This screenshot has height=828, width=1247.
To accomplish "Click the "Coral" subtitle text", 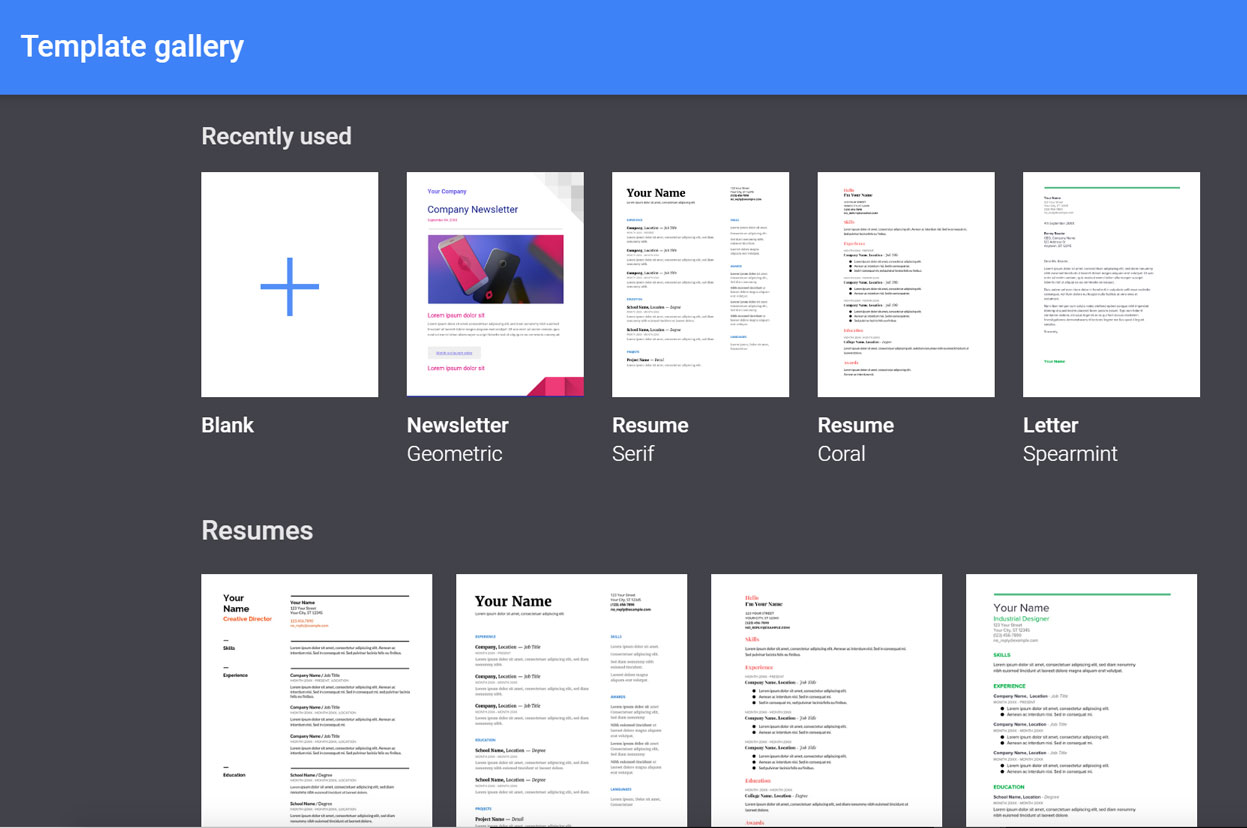I will point(841,453).
